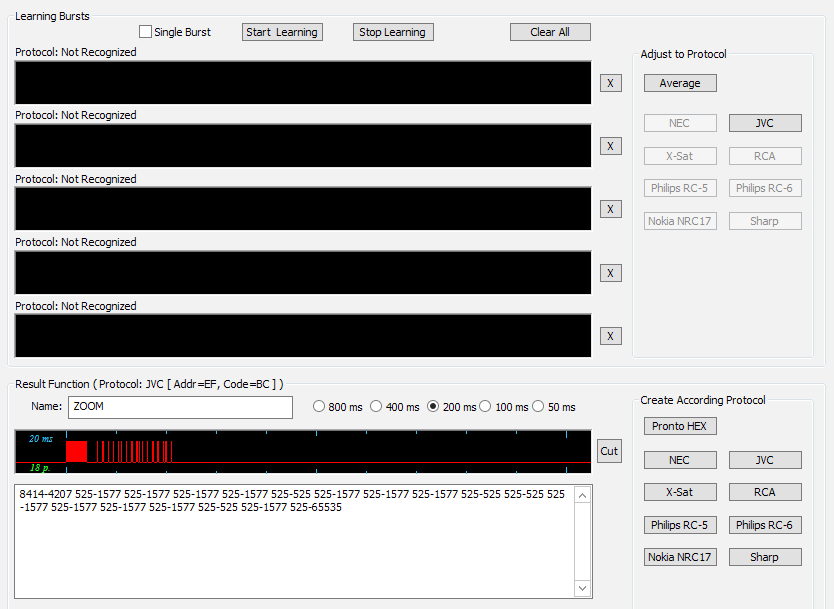Click the Cut button beside the waveform
The image size is (834, 609).
(x=609, y=451)
